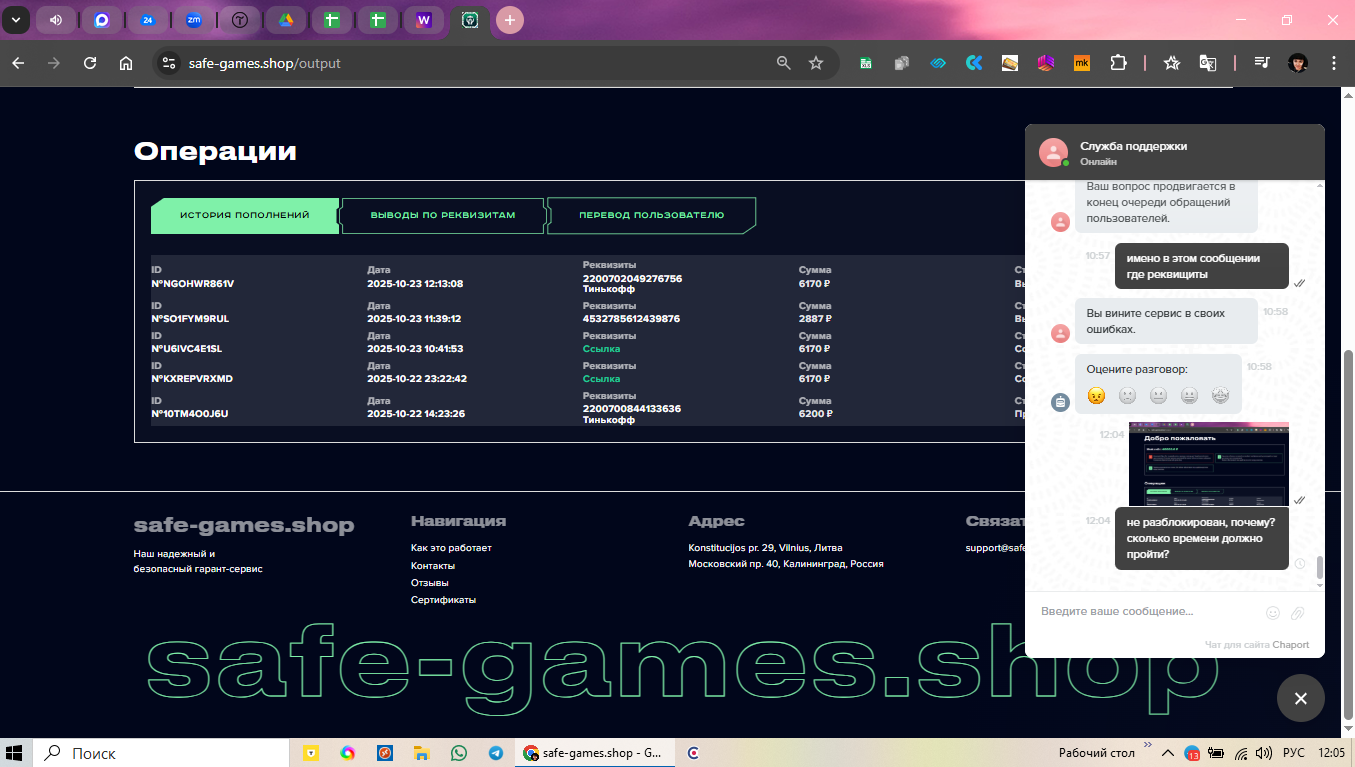Open the tab search dropdown arrow
The image size is (1355, 767).
click(15, 20)
